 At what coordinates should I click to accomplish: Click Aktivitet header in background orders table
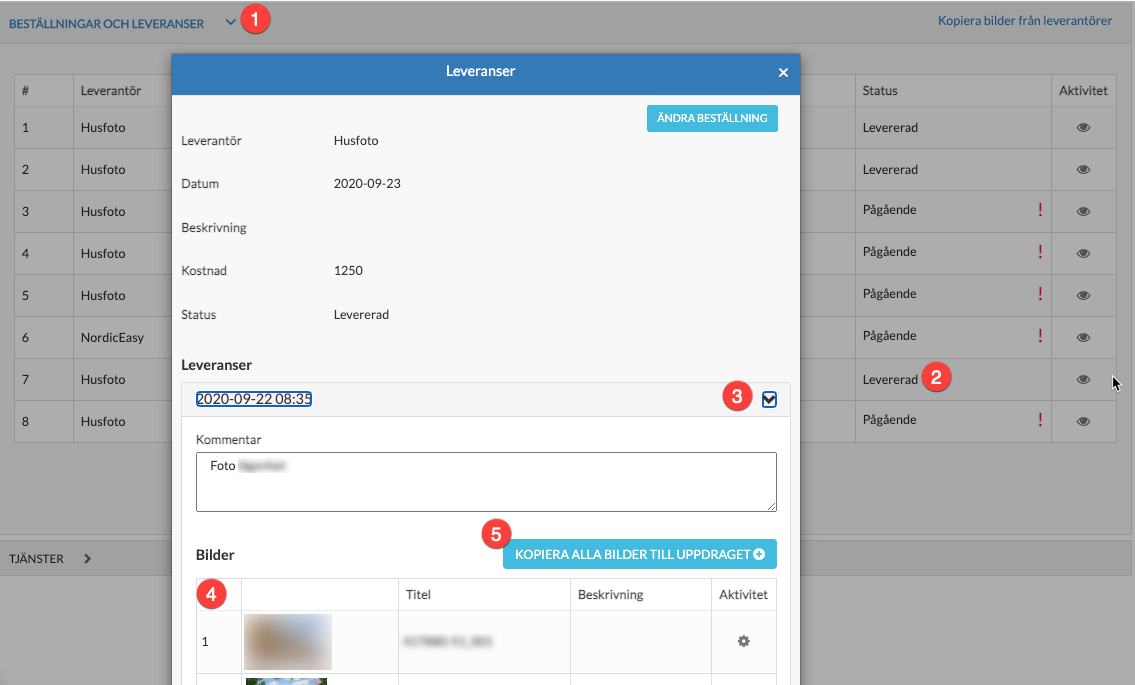click(1083, 91)
